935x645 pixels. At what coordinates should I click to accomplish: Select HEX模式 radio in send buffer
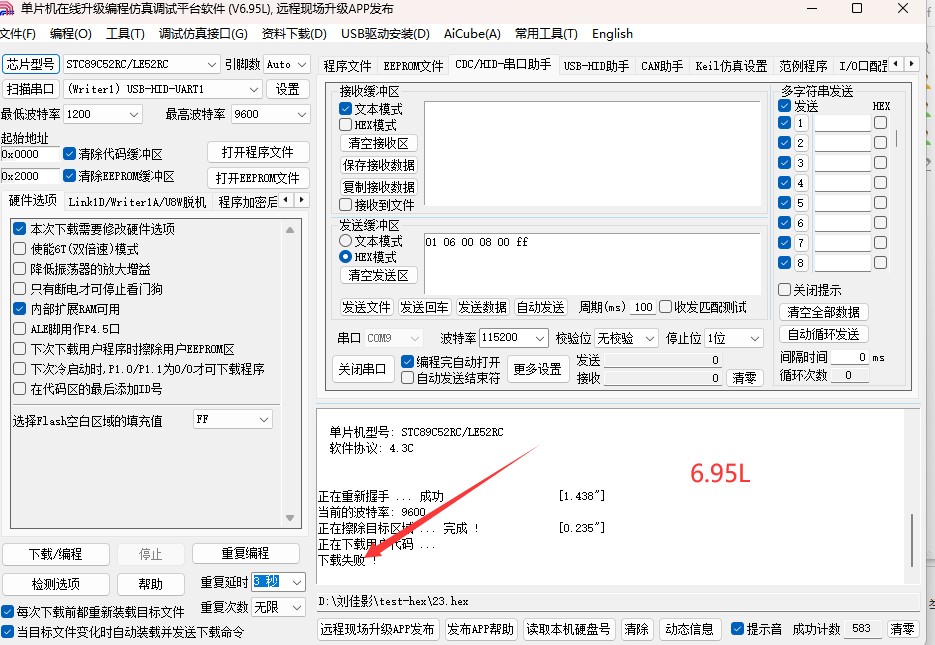[x=345, y=257]
